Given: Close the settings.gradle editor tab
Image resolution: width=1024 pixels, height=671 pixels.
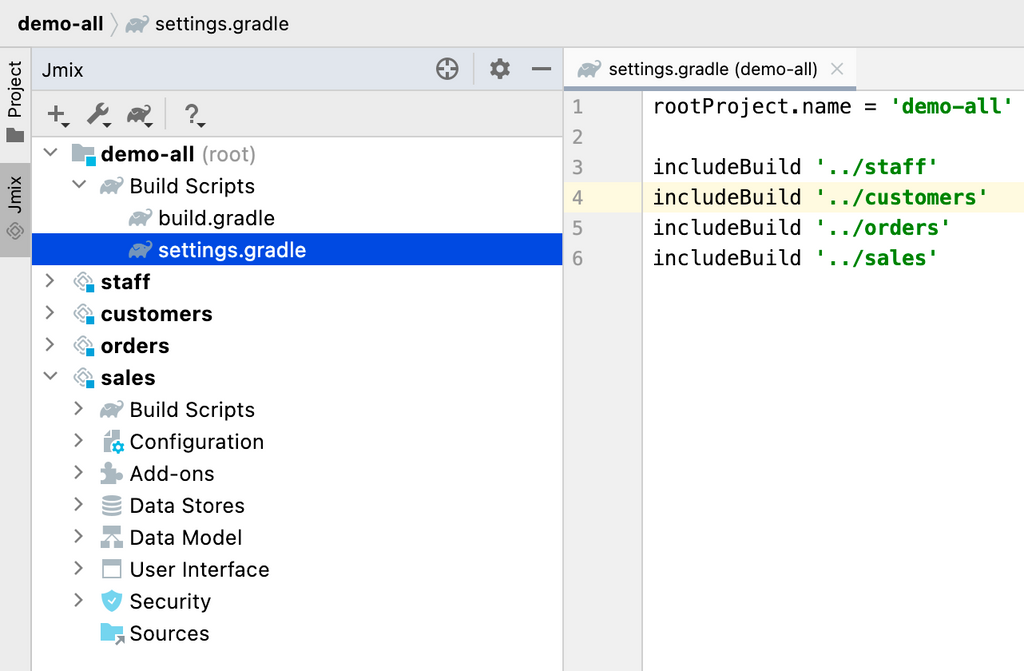Looking at the screenshot, I should coord(837,69).
